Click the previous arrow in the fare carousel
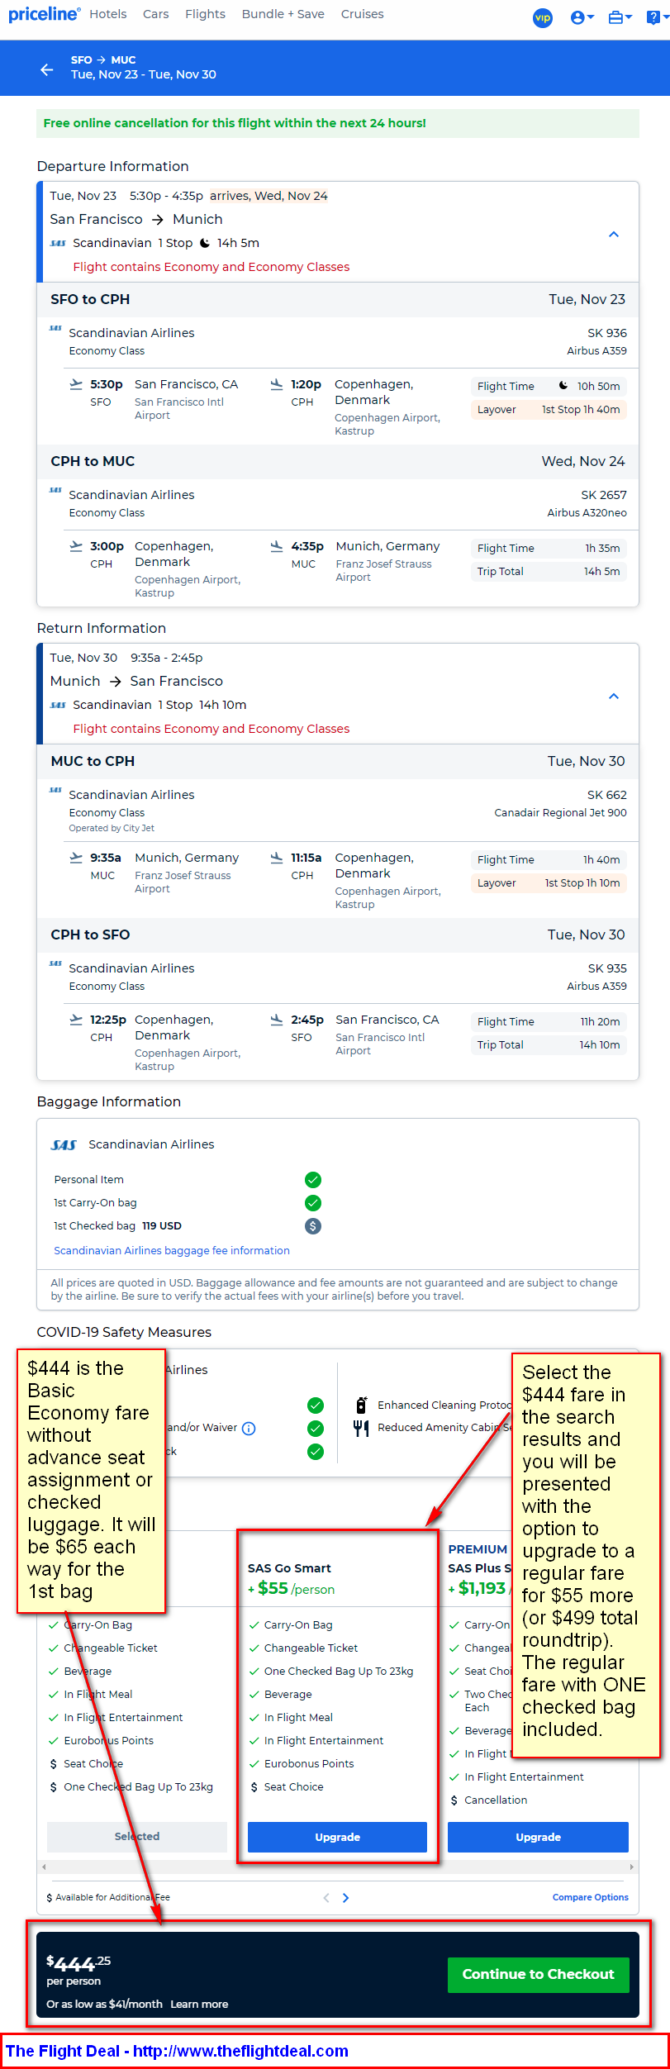The image size is (670, 2069). [325, 1897]
